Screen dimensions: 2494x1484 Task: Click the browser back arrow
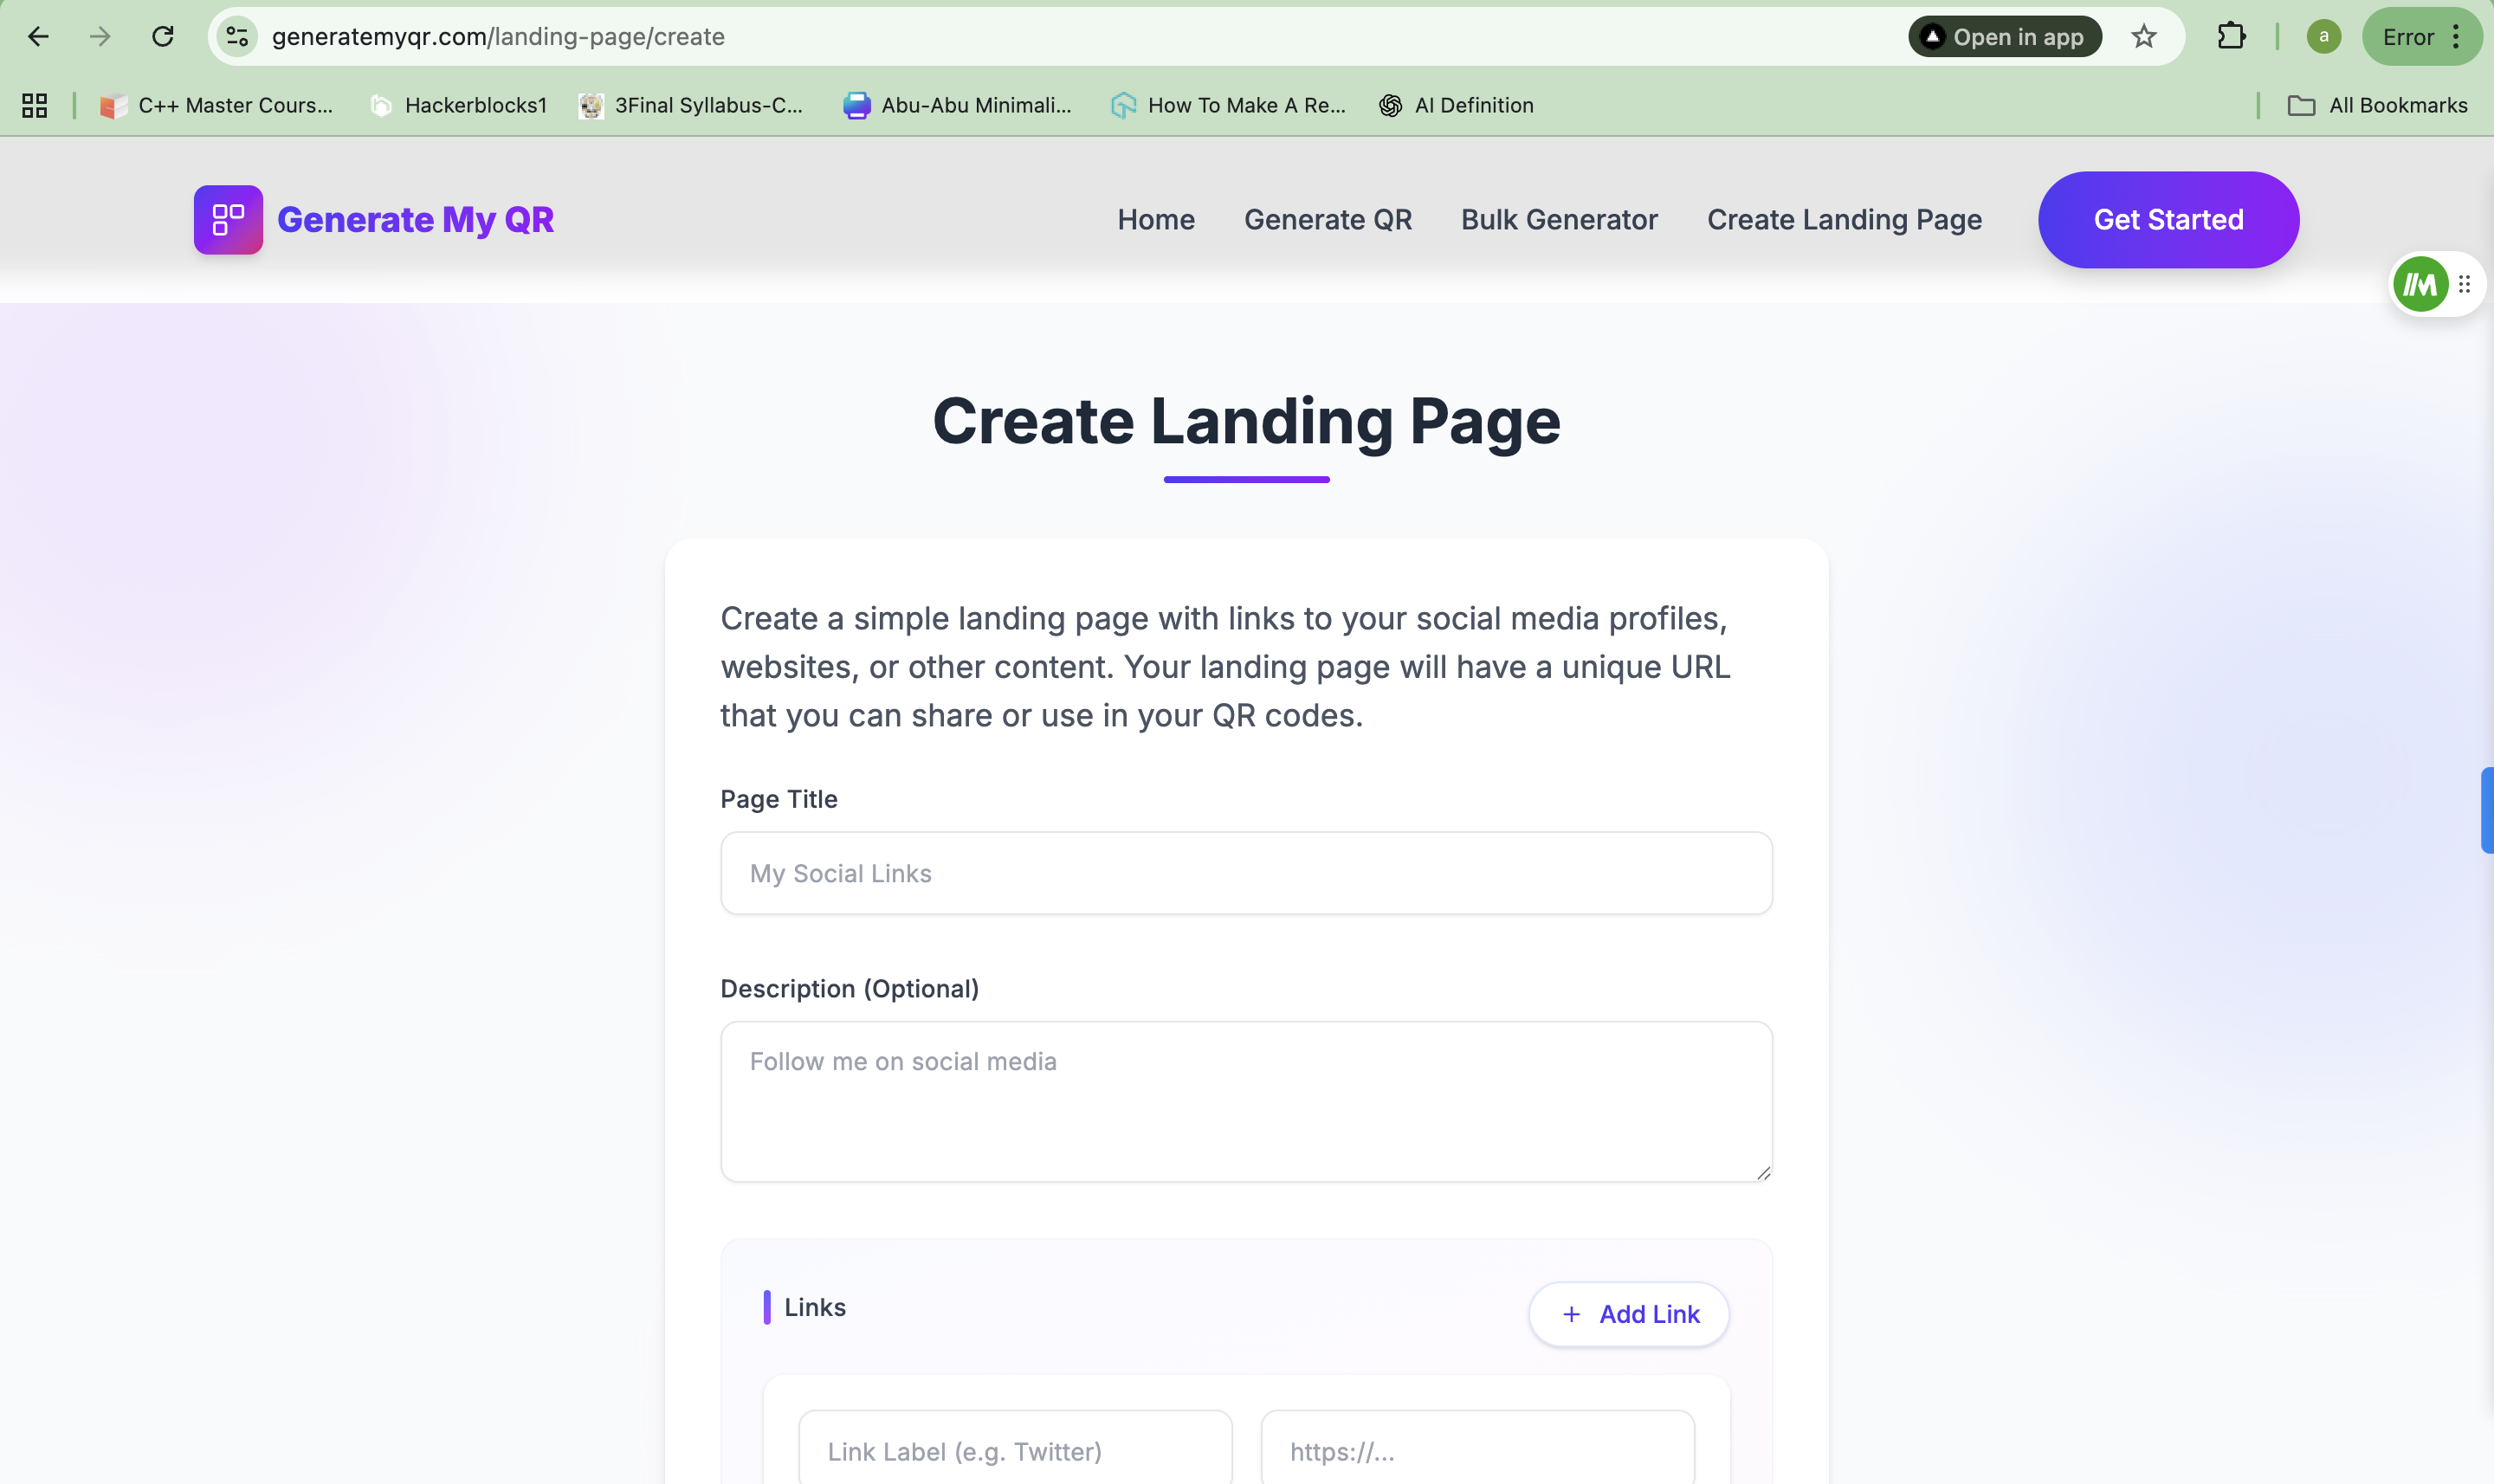click(x=38, y=37)
